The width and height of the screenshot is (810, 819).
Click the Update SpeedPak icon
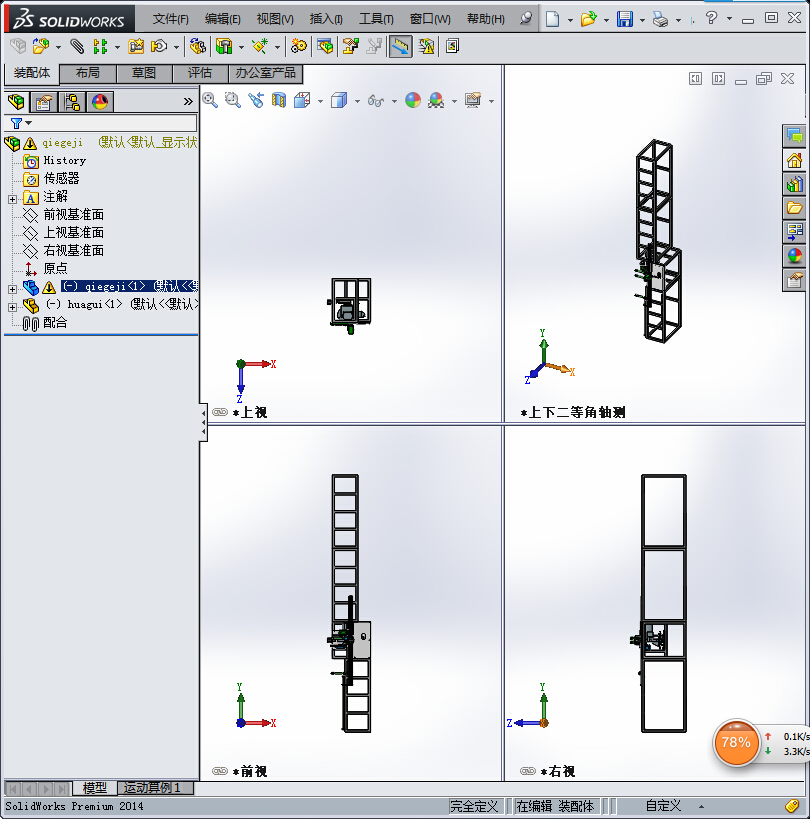click(x=426, y=46)
